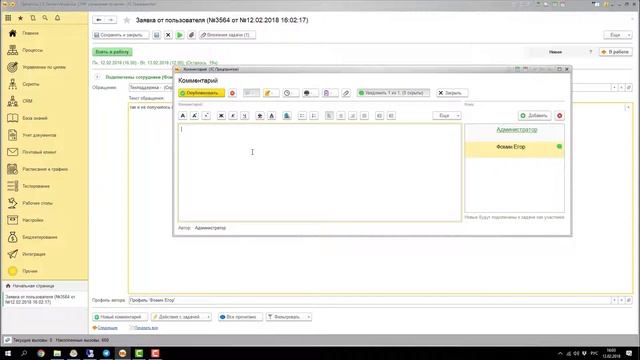This screenshot has width=640, height=360.
Task: Click the notifications bell icon in the top-left panel
Action: 58,18
